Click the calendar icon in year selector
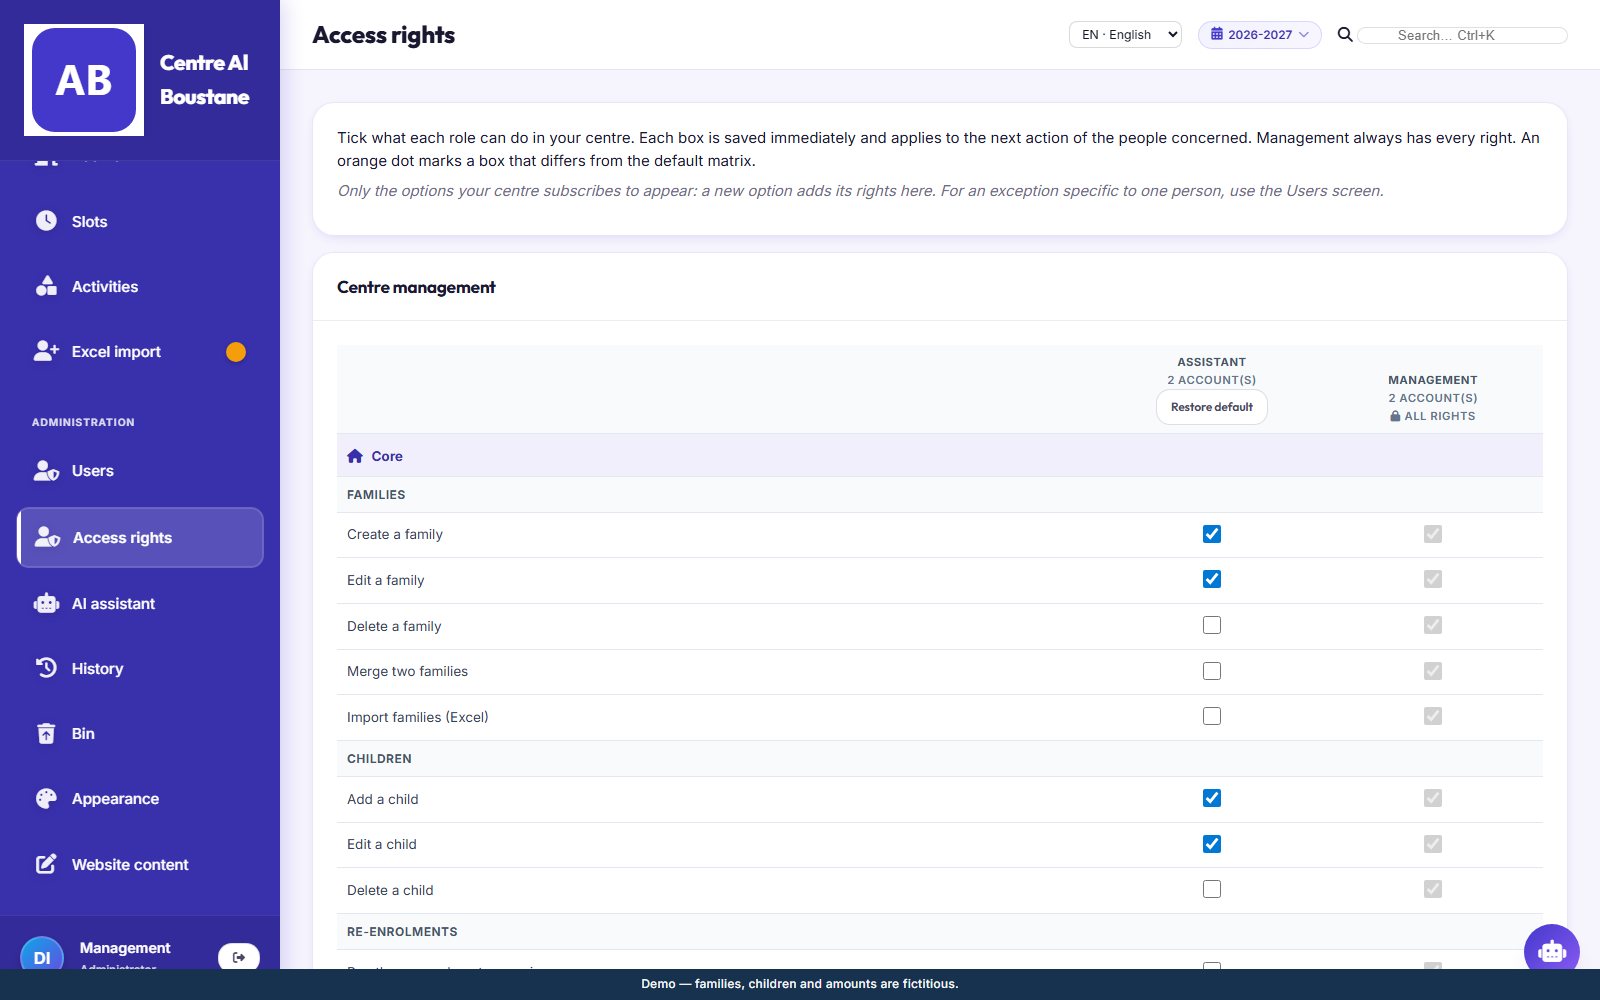The height and width of the screenshot is (1000, 1600). [1217, 34]
